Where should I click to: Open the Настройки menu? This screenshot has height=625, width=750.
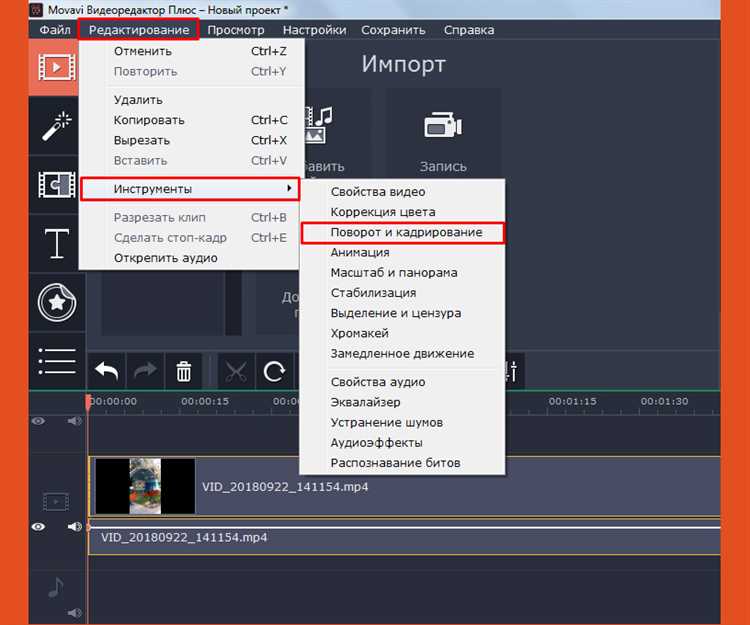314,30
